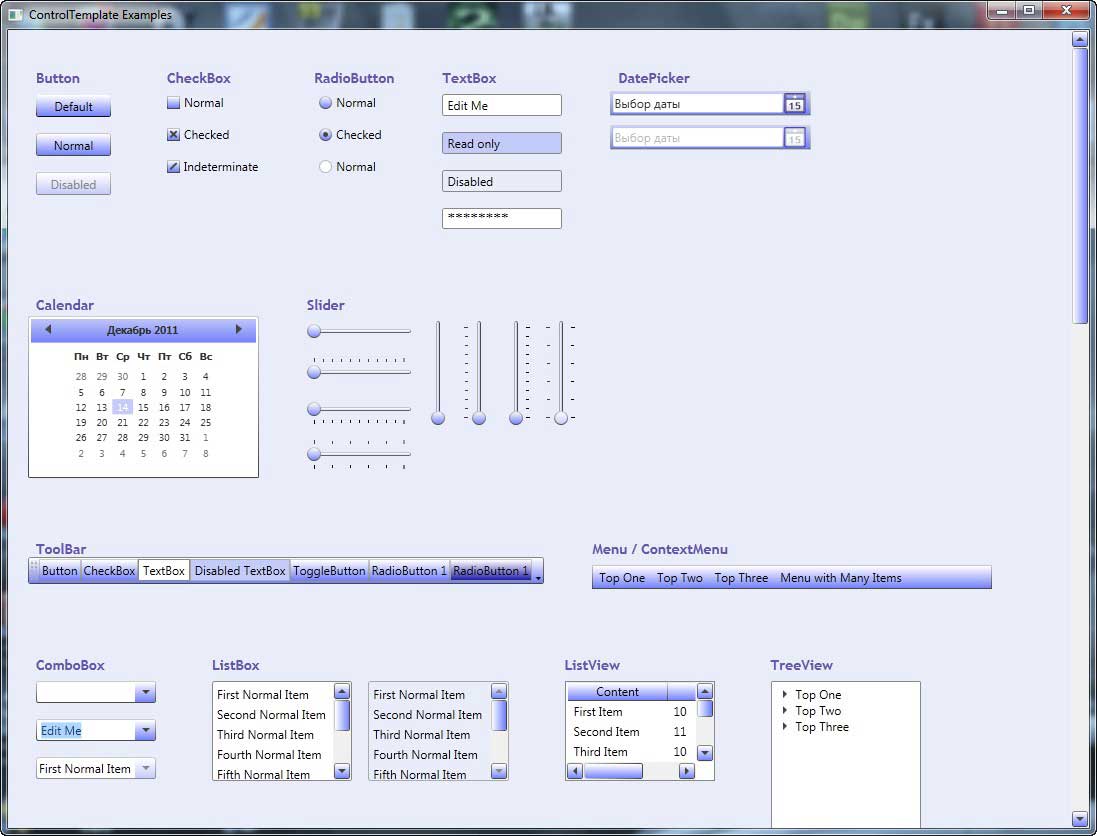Go to previous month in Calendar
Image resolution: width=1097 pixels, height=836 pixels.
click(x=48, y=329)
